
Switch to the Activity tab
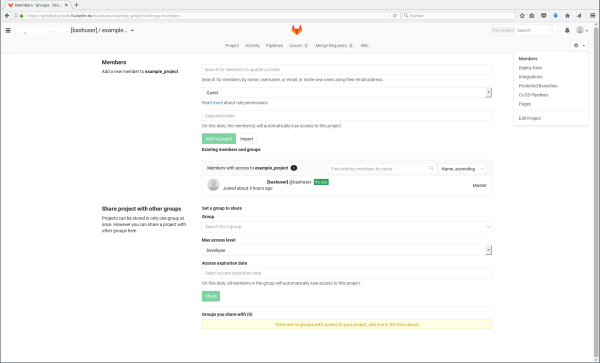(252, 46)
